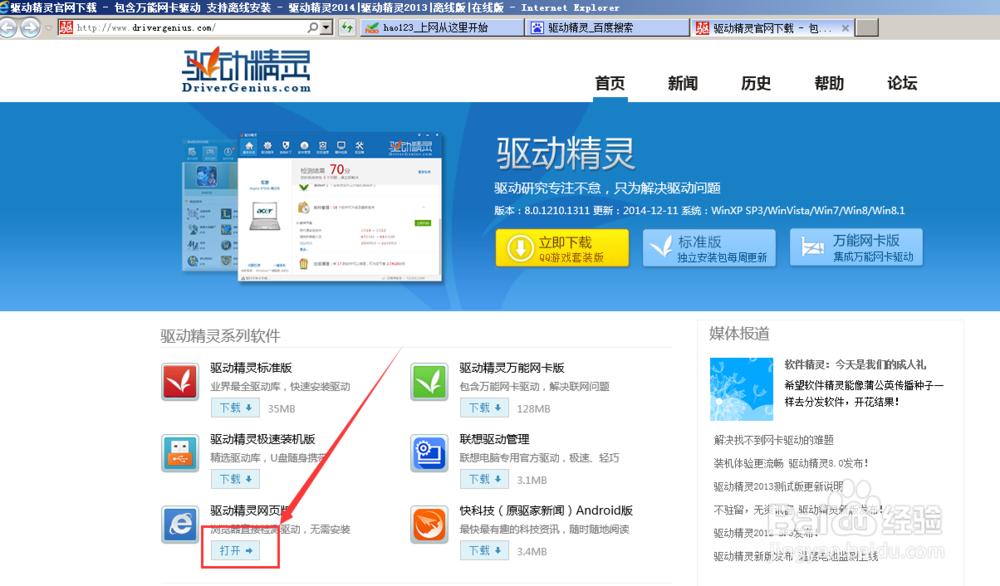This screenshot has height=586, width=1000.
Task: Click the yellow 立即下载 button
Action: coord(562,247)
